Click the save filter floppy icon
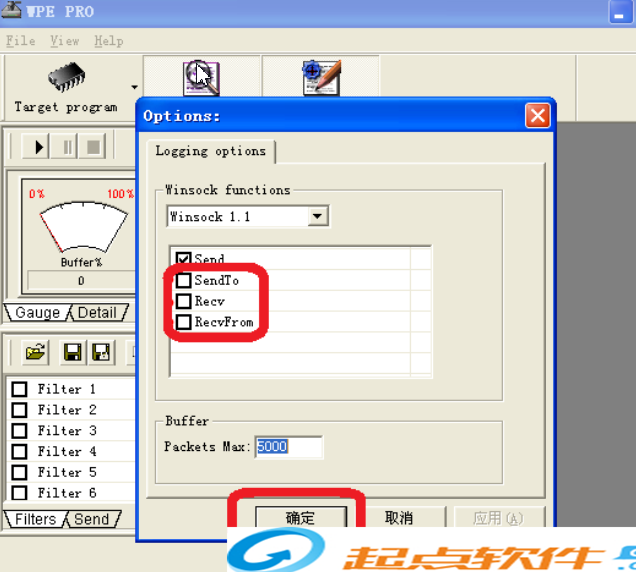 pos(73,352)
